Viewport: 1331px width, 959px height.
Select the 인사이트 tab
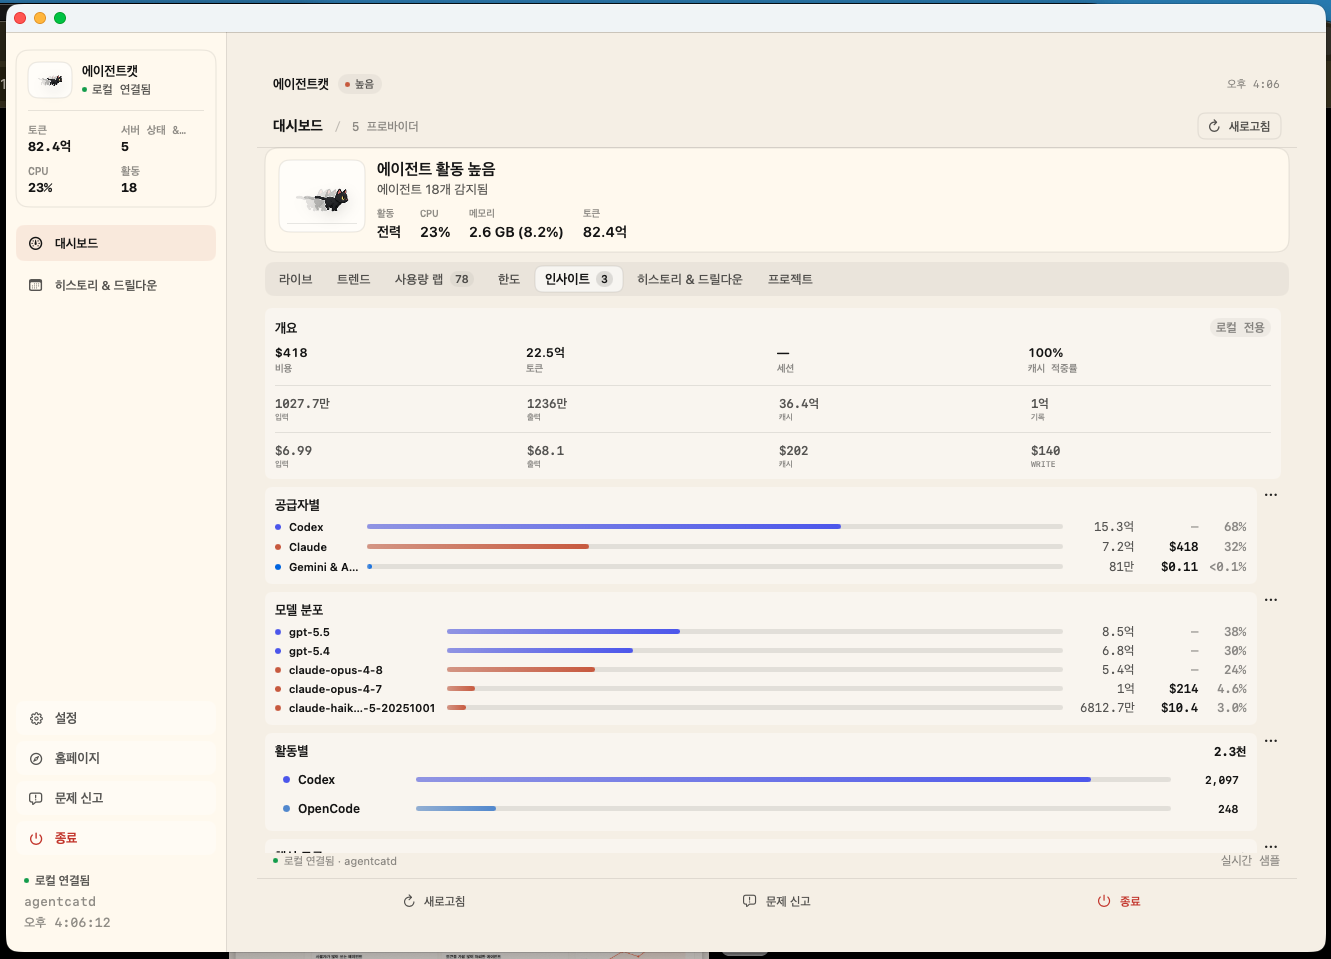(x=578, y=279)
